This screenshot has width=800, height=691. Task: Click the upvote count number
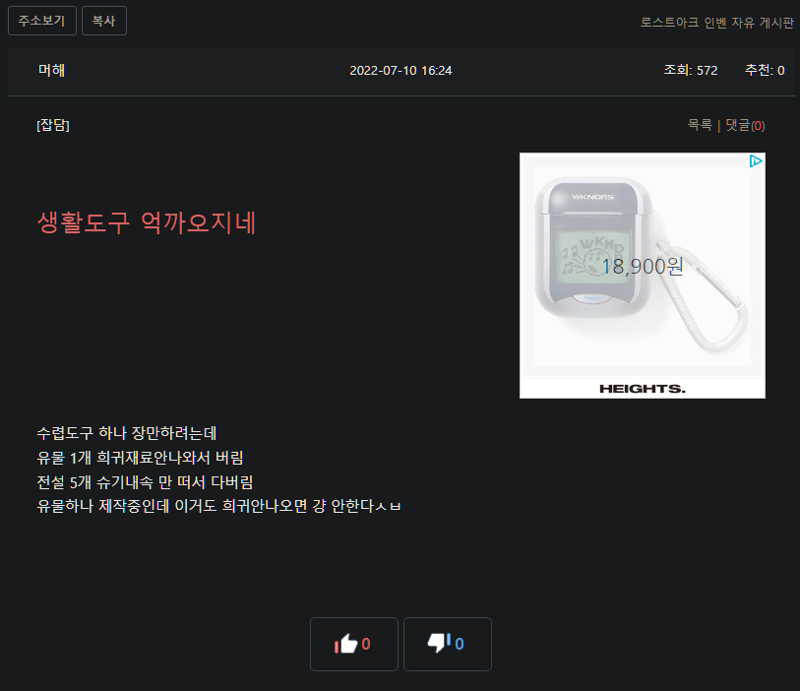click(x=366, y=644)
